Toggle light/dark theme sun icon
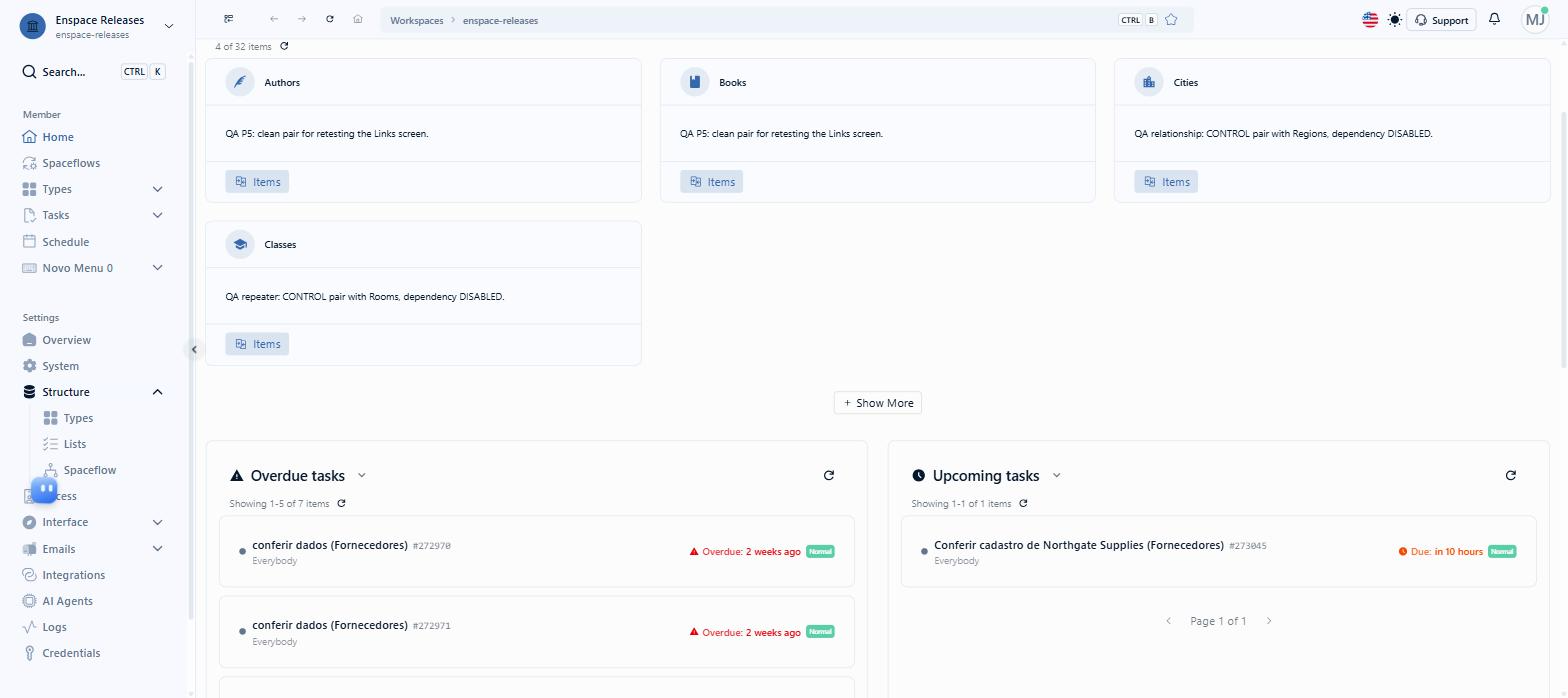Viewport: 1568px width, 698px height. pyautogui.click(x=1395, y=19)
